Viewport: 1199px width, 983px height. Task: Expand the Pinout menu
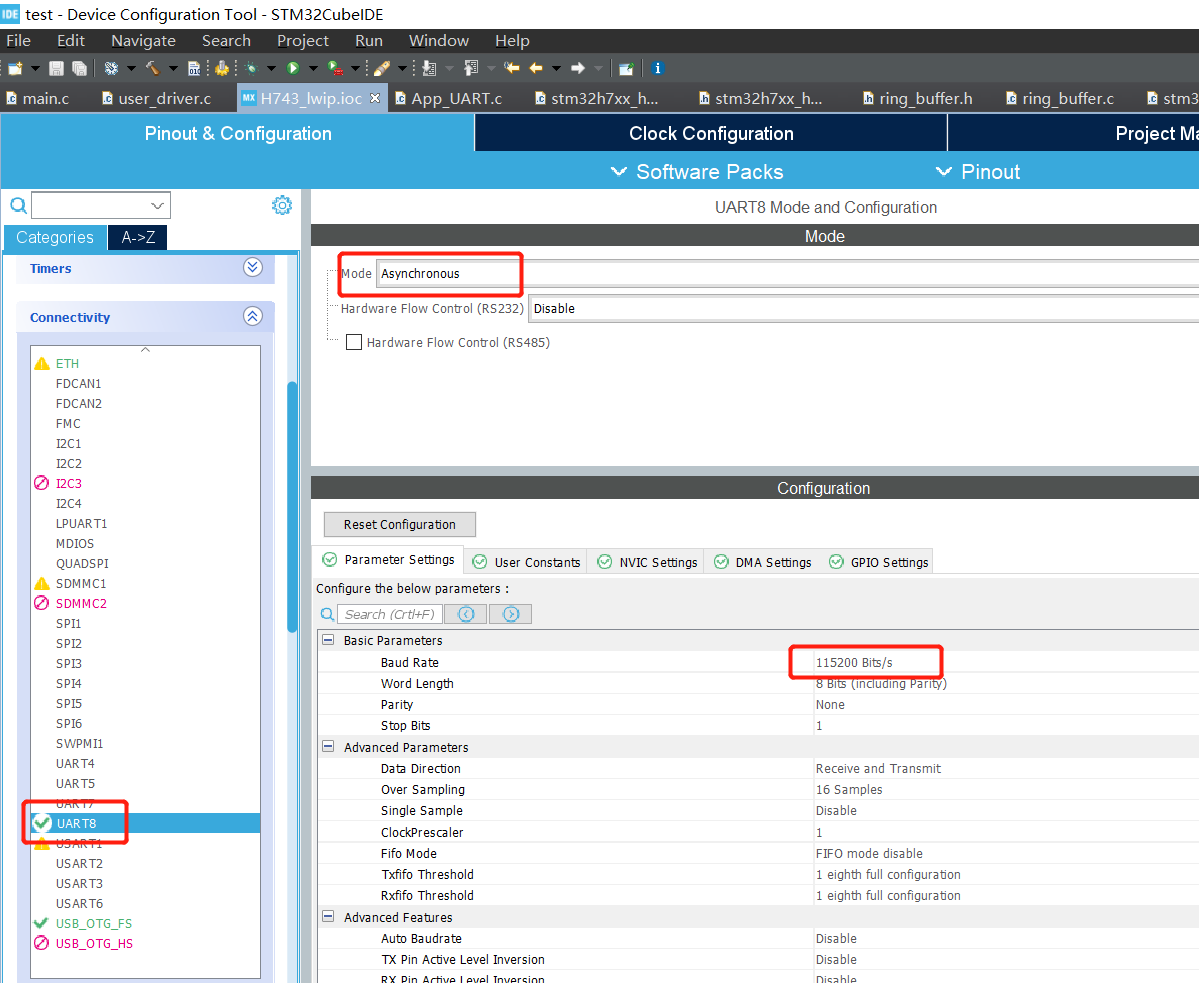click(x=978, y=172)
